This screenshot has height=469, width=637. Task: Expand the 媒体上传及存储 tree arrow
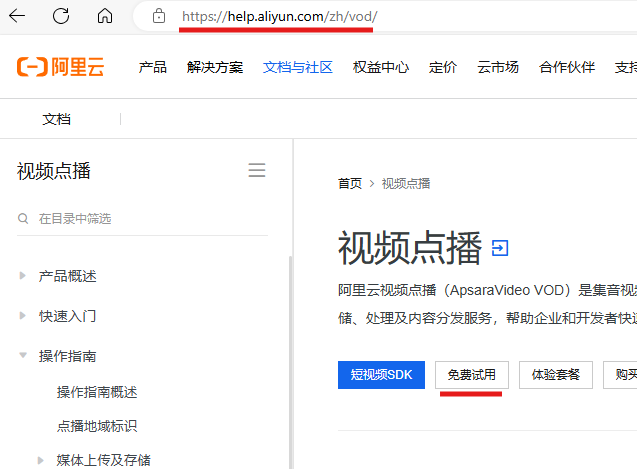tap(40, 460)
